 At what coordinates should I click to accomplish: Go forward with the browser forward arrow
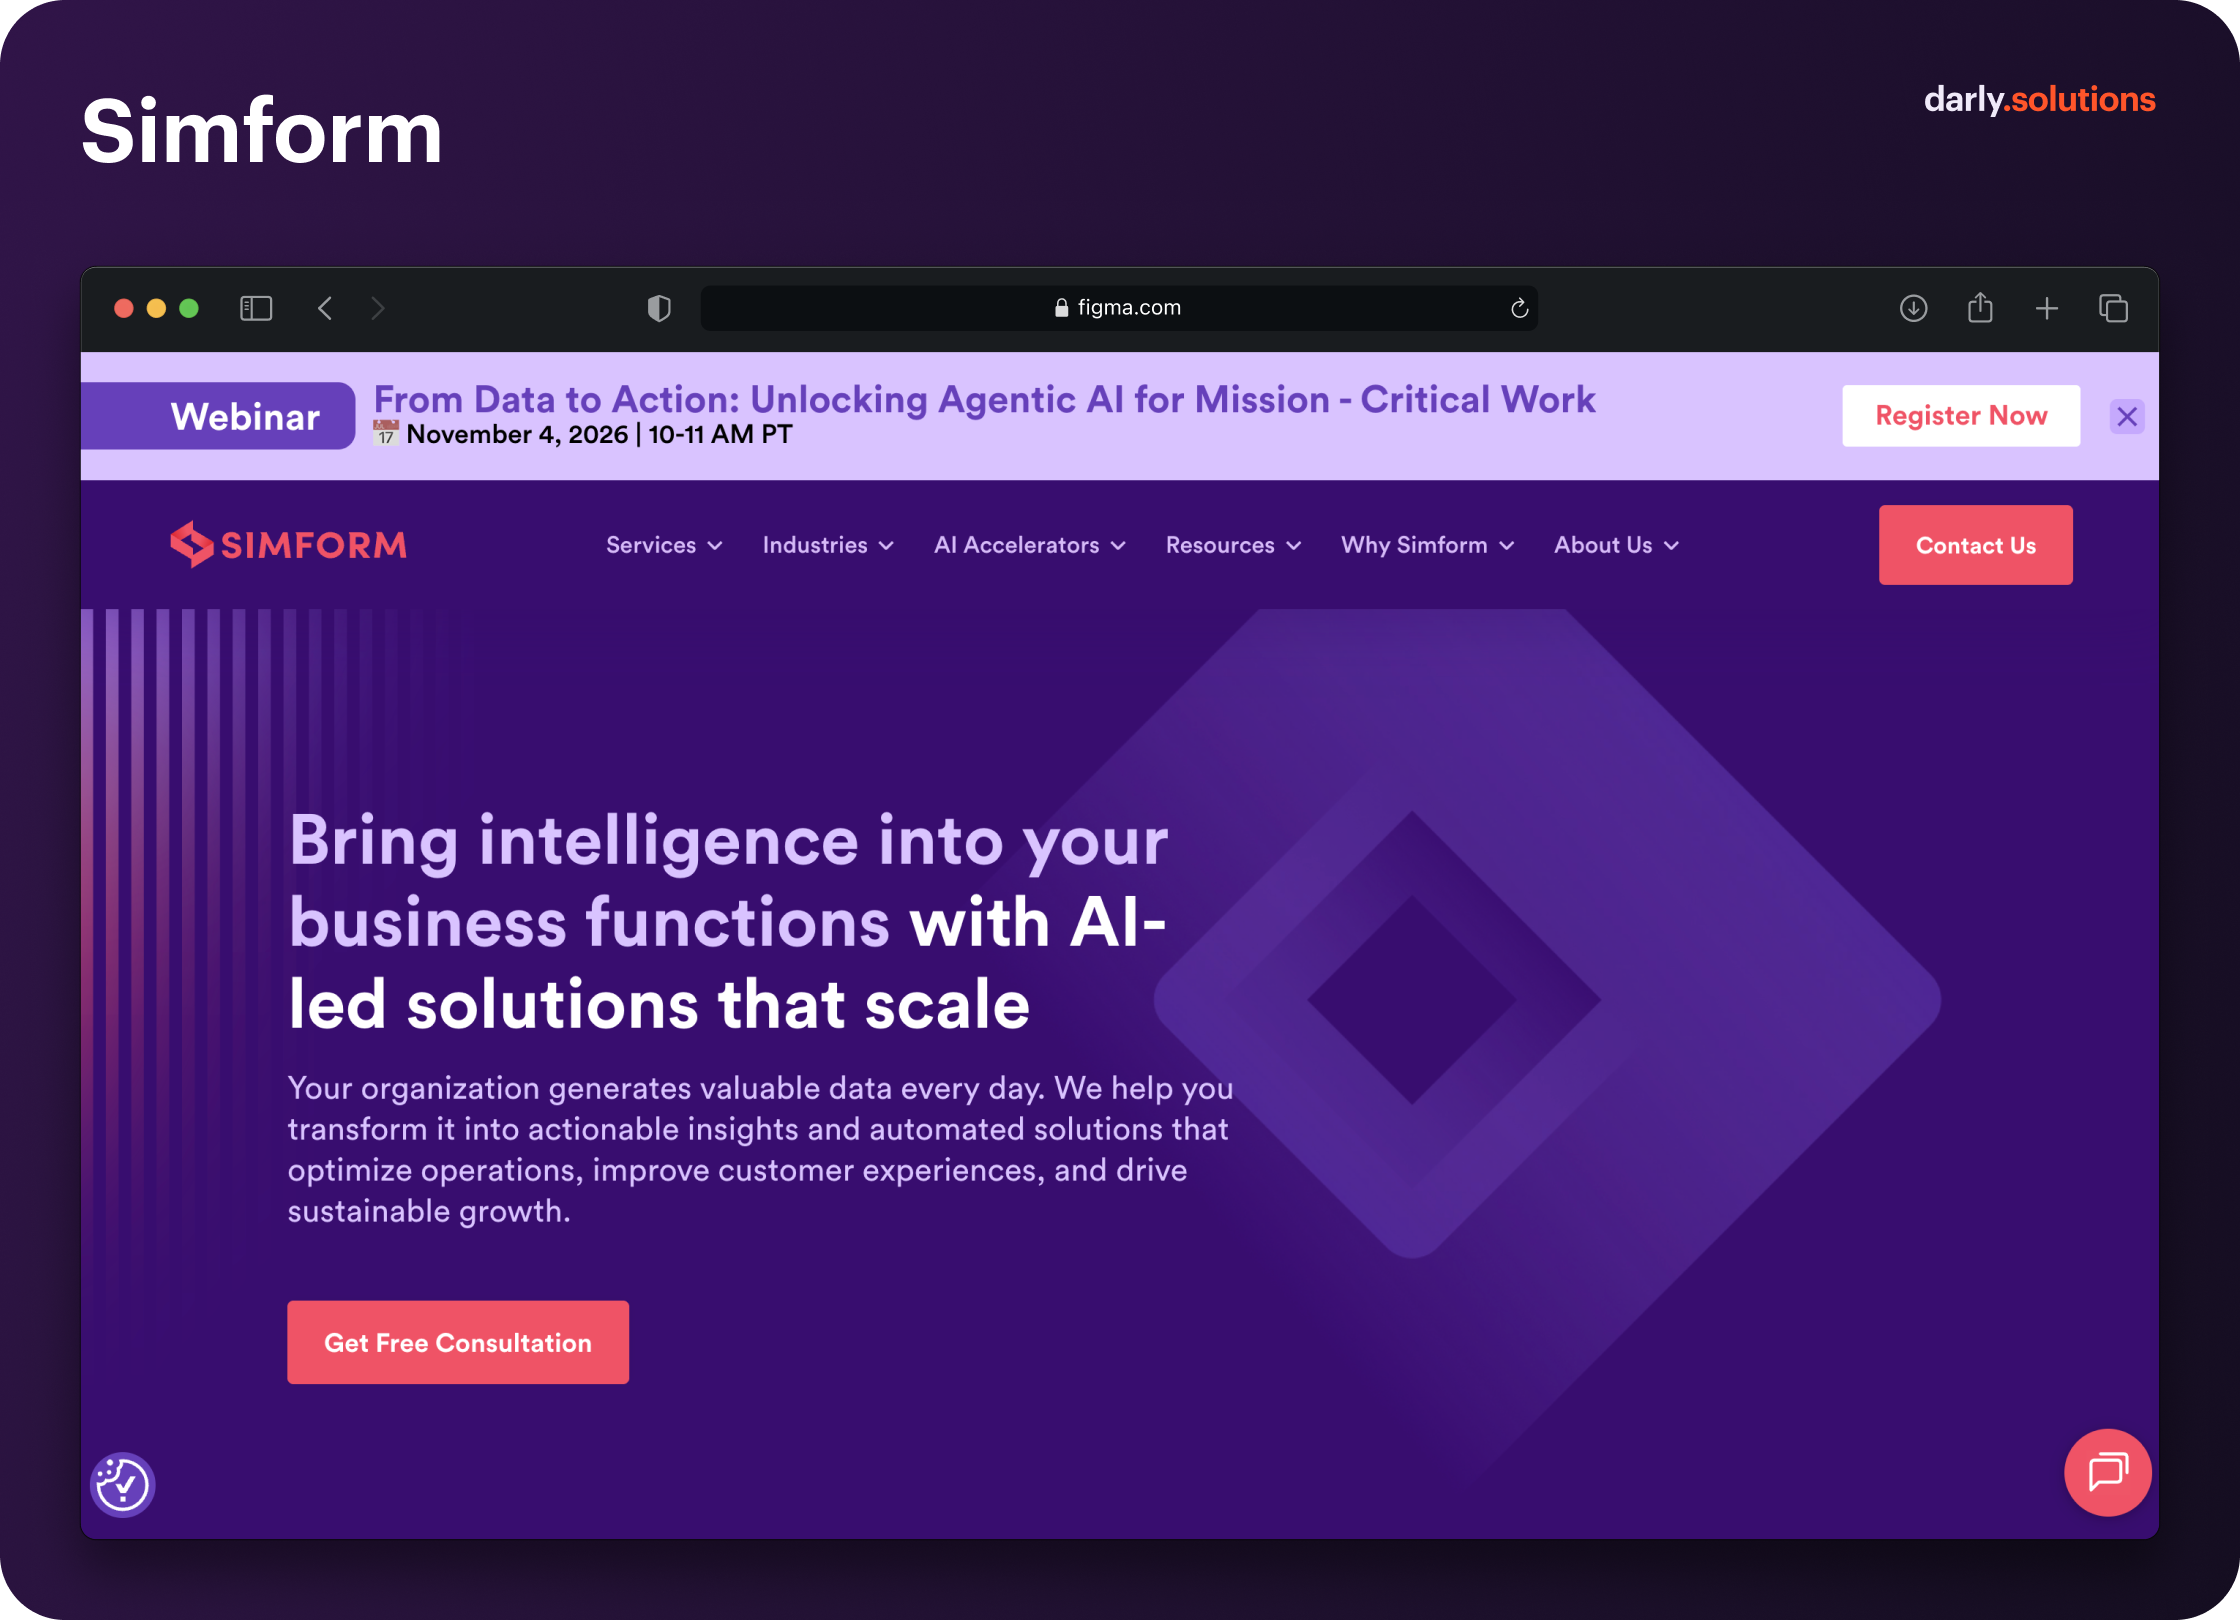tap(377, 308)
